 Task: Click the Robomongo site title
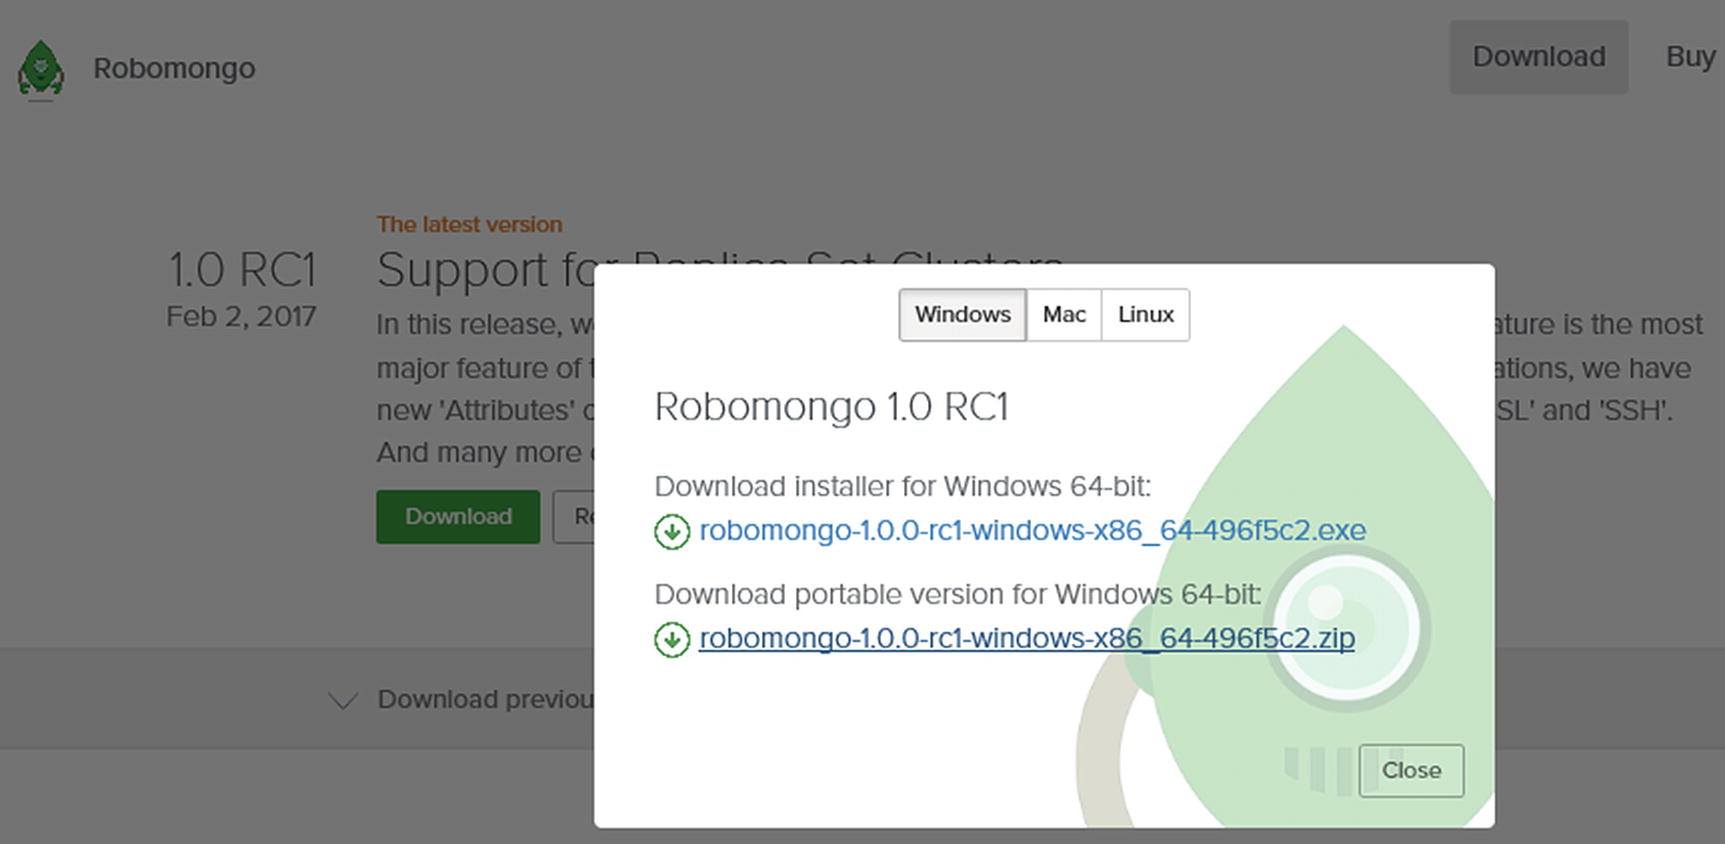(174, 68)
